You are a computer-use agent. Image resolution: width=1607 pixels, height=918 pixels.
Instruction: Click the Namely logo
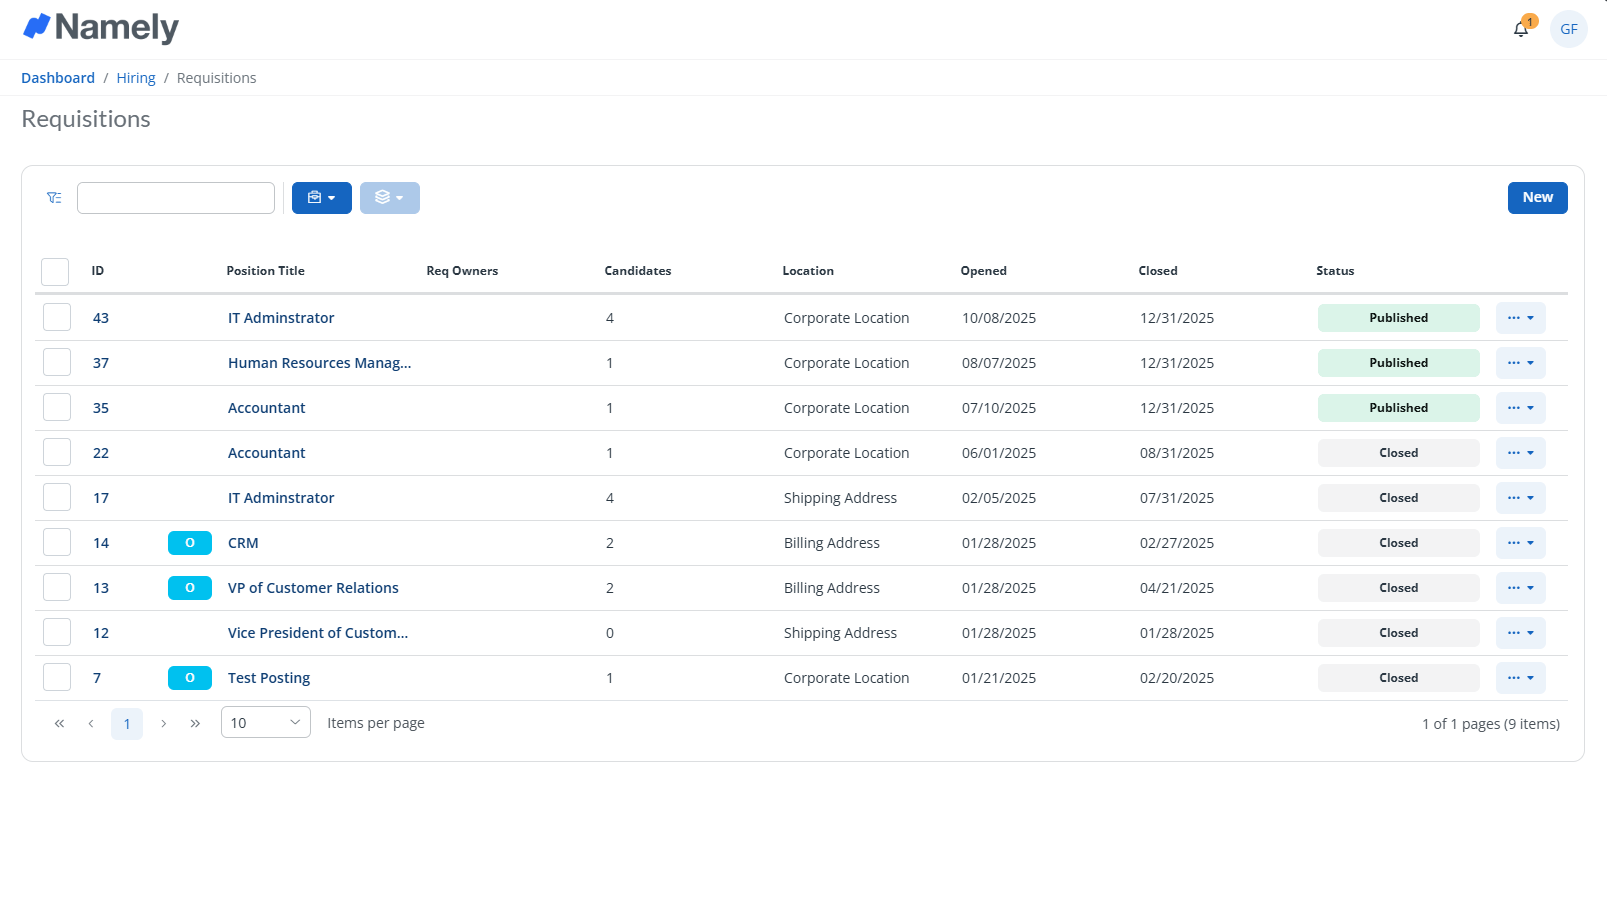100,27
